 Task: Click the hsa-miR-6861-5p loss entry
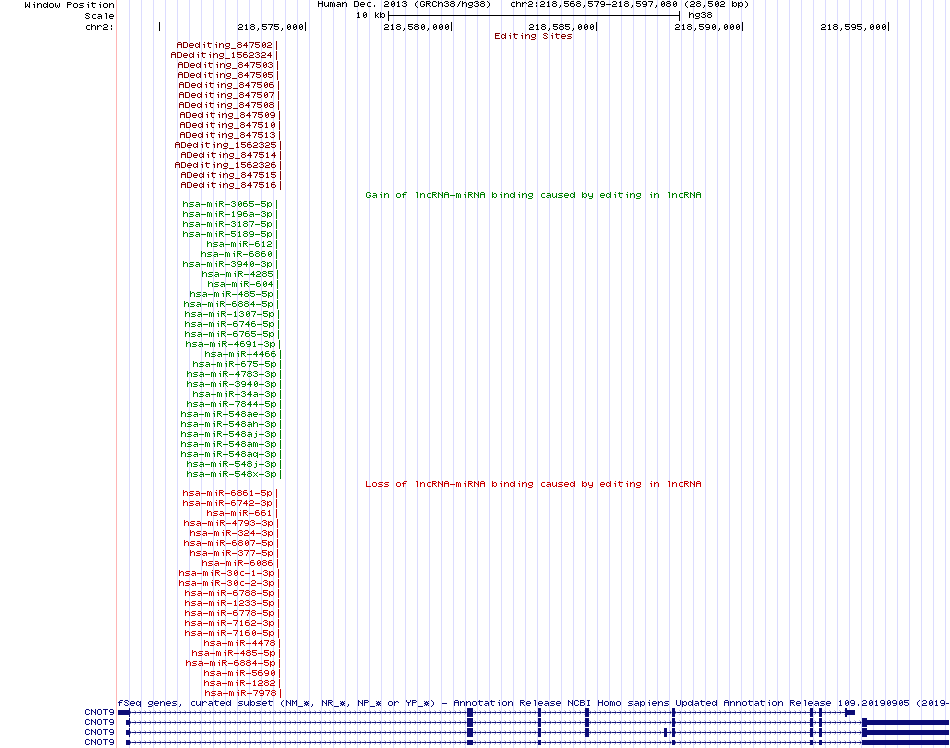click(x=228, y=493)
